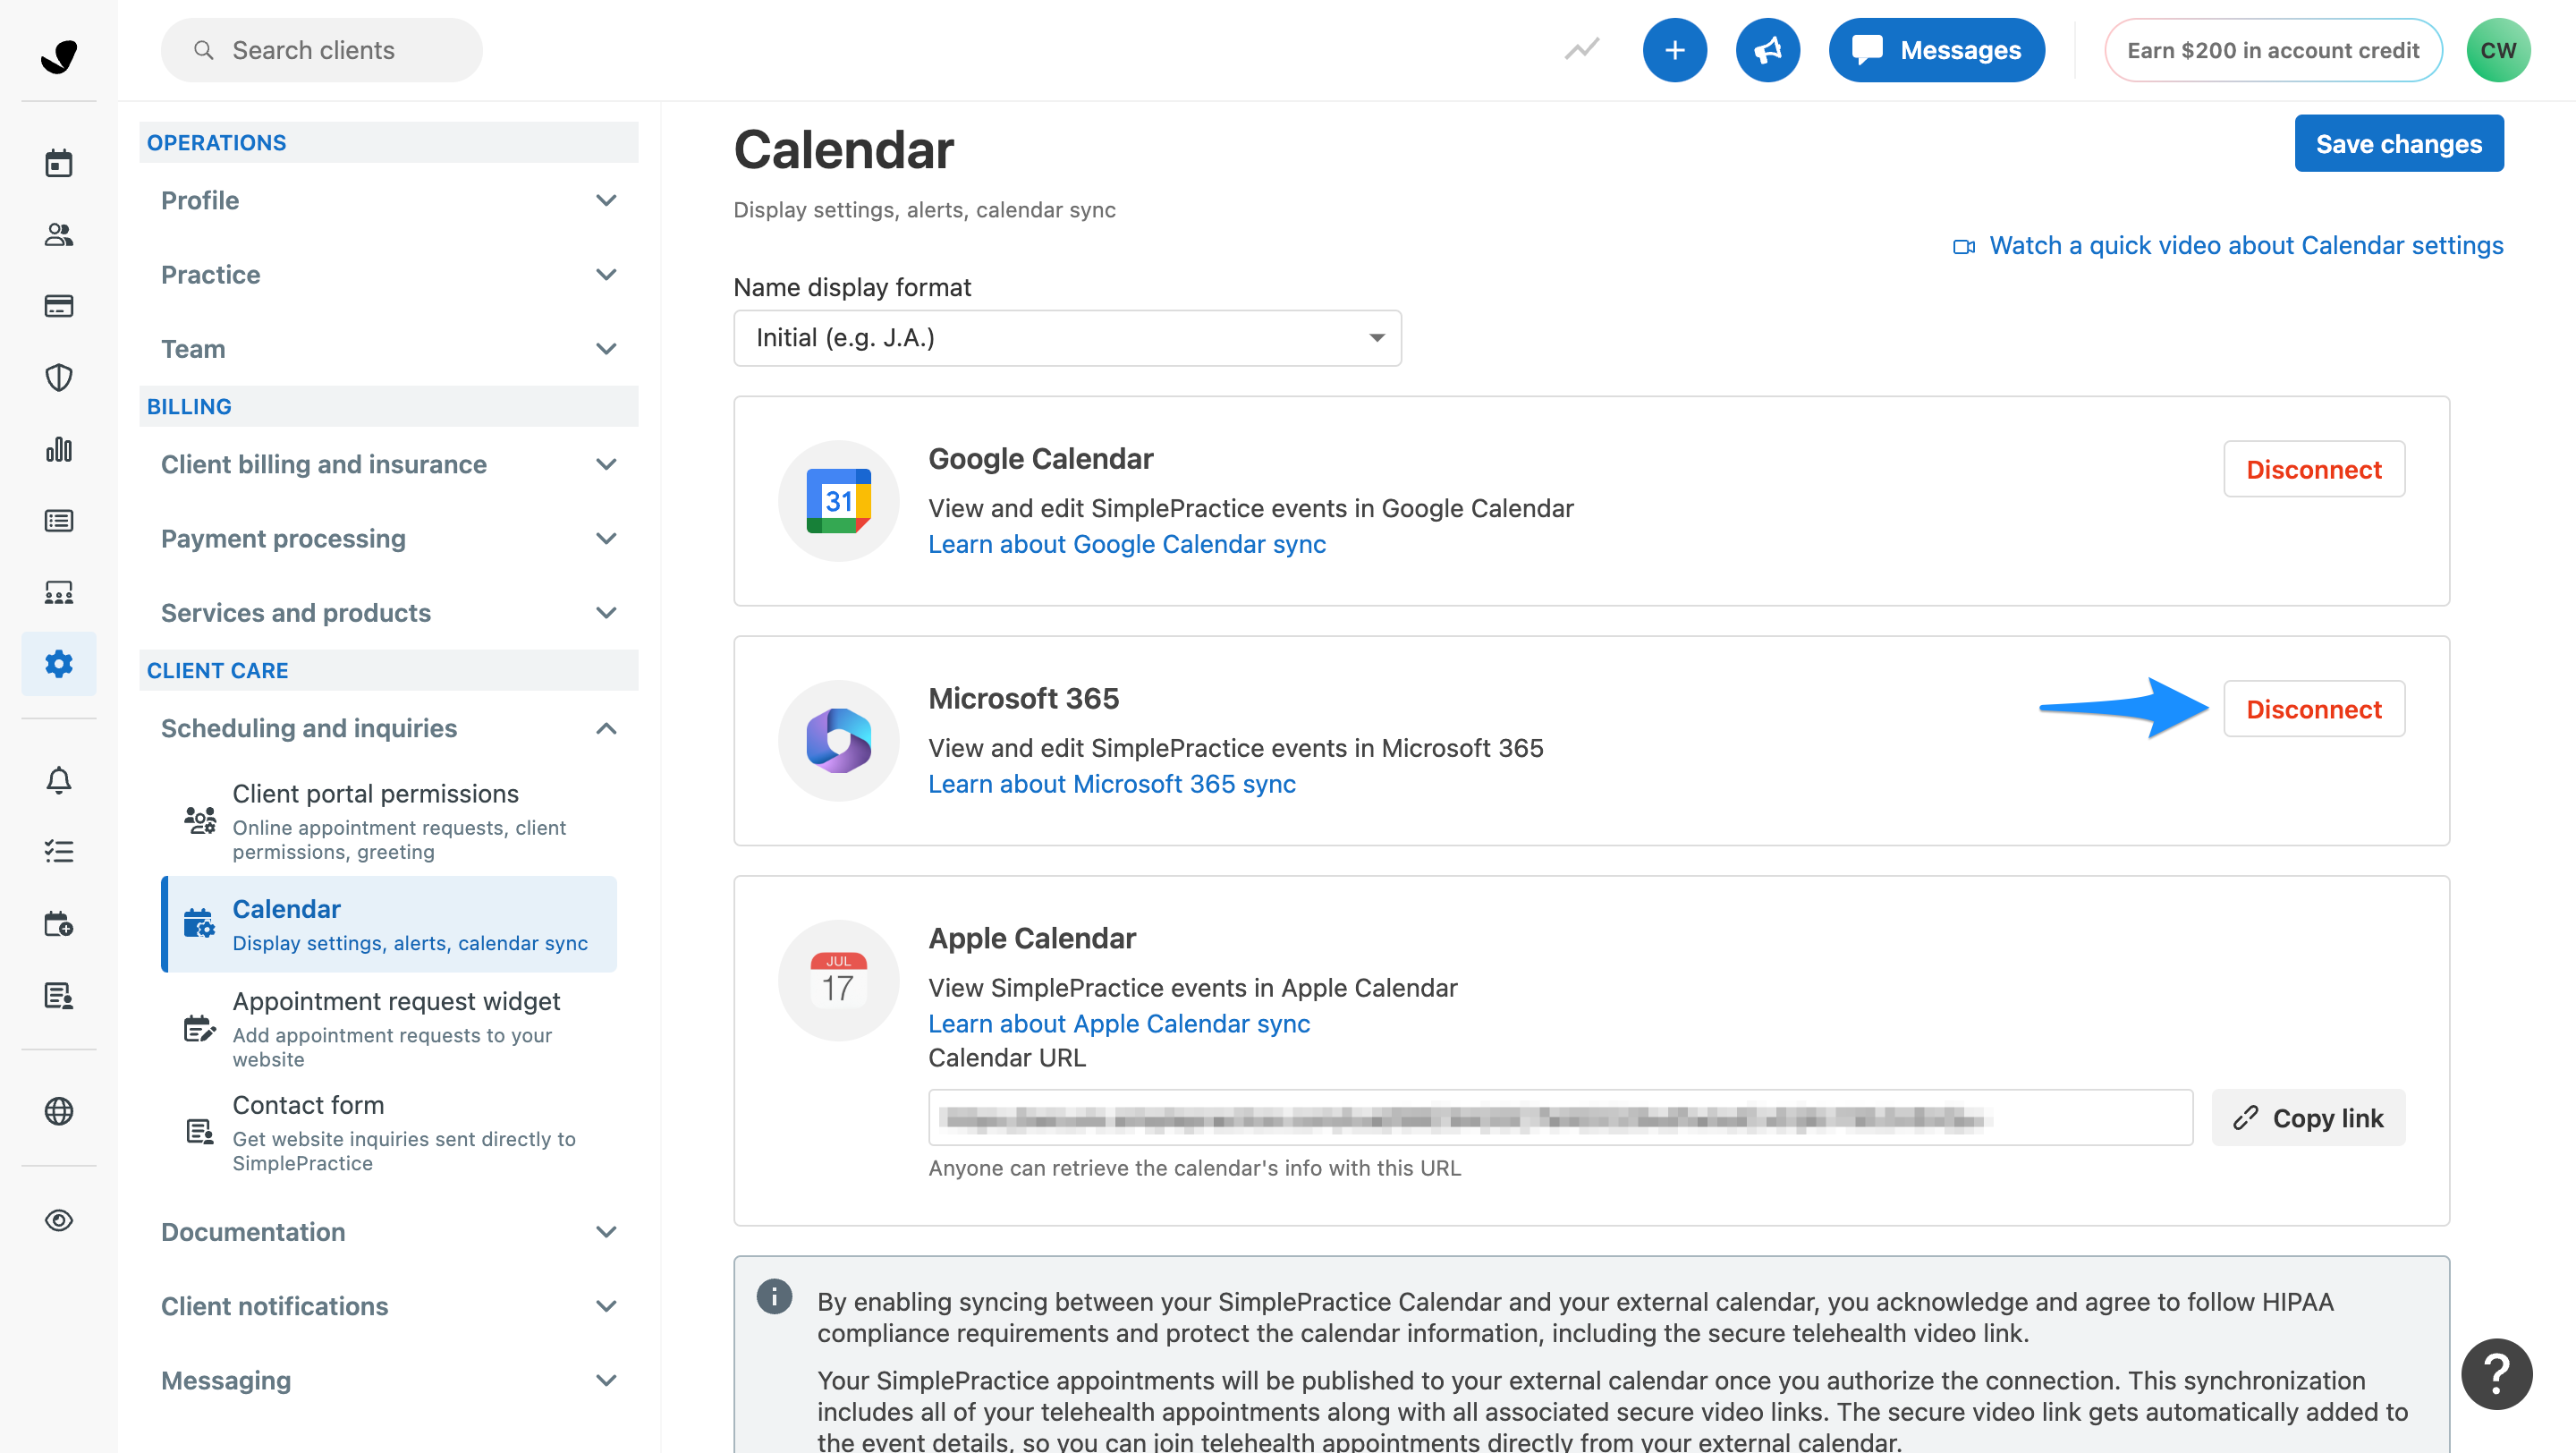Open the megaphone announcements icon
Image resolution: width=2576 pixels, height=1453 pixels.
coord(1767,50)
